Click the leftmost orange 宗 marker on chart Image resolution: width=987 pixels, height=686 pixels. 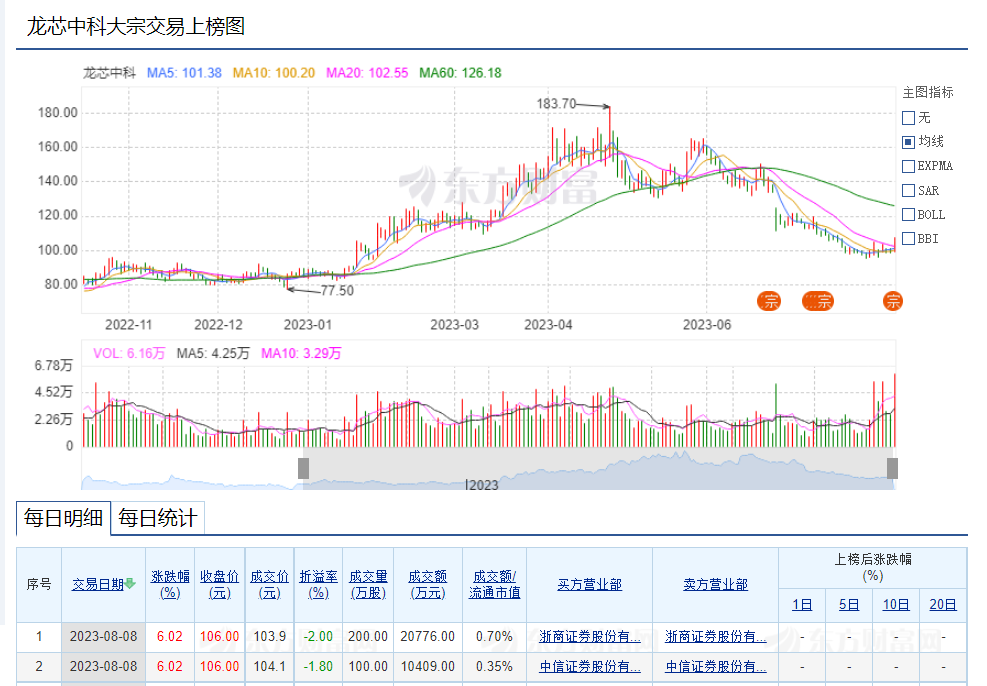point(769,301)
